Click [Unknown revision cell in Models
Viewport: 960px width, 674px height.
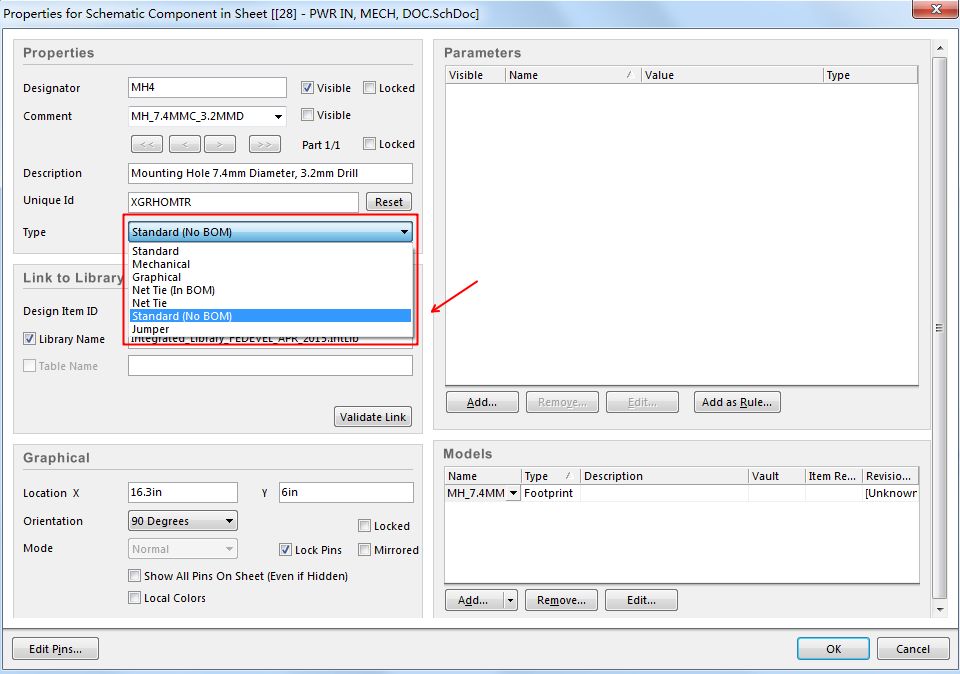(x=890, y=493)
